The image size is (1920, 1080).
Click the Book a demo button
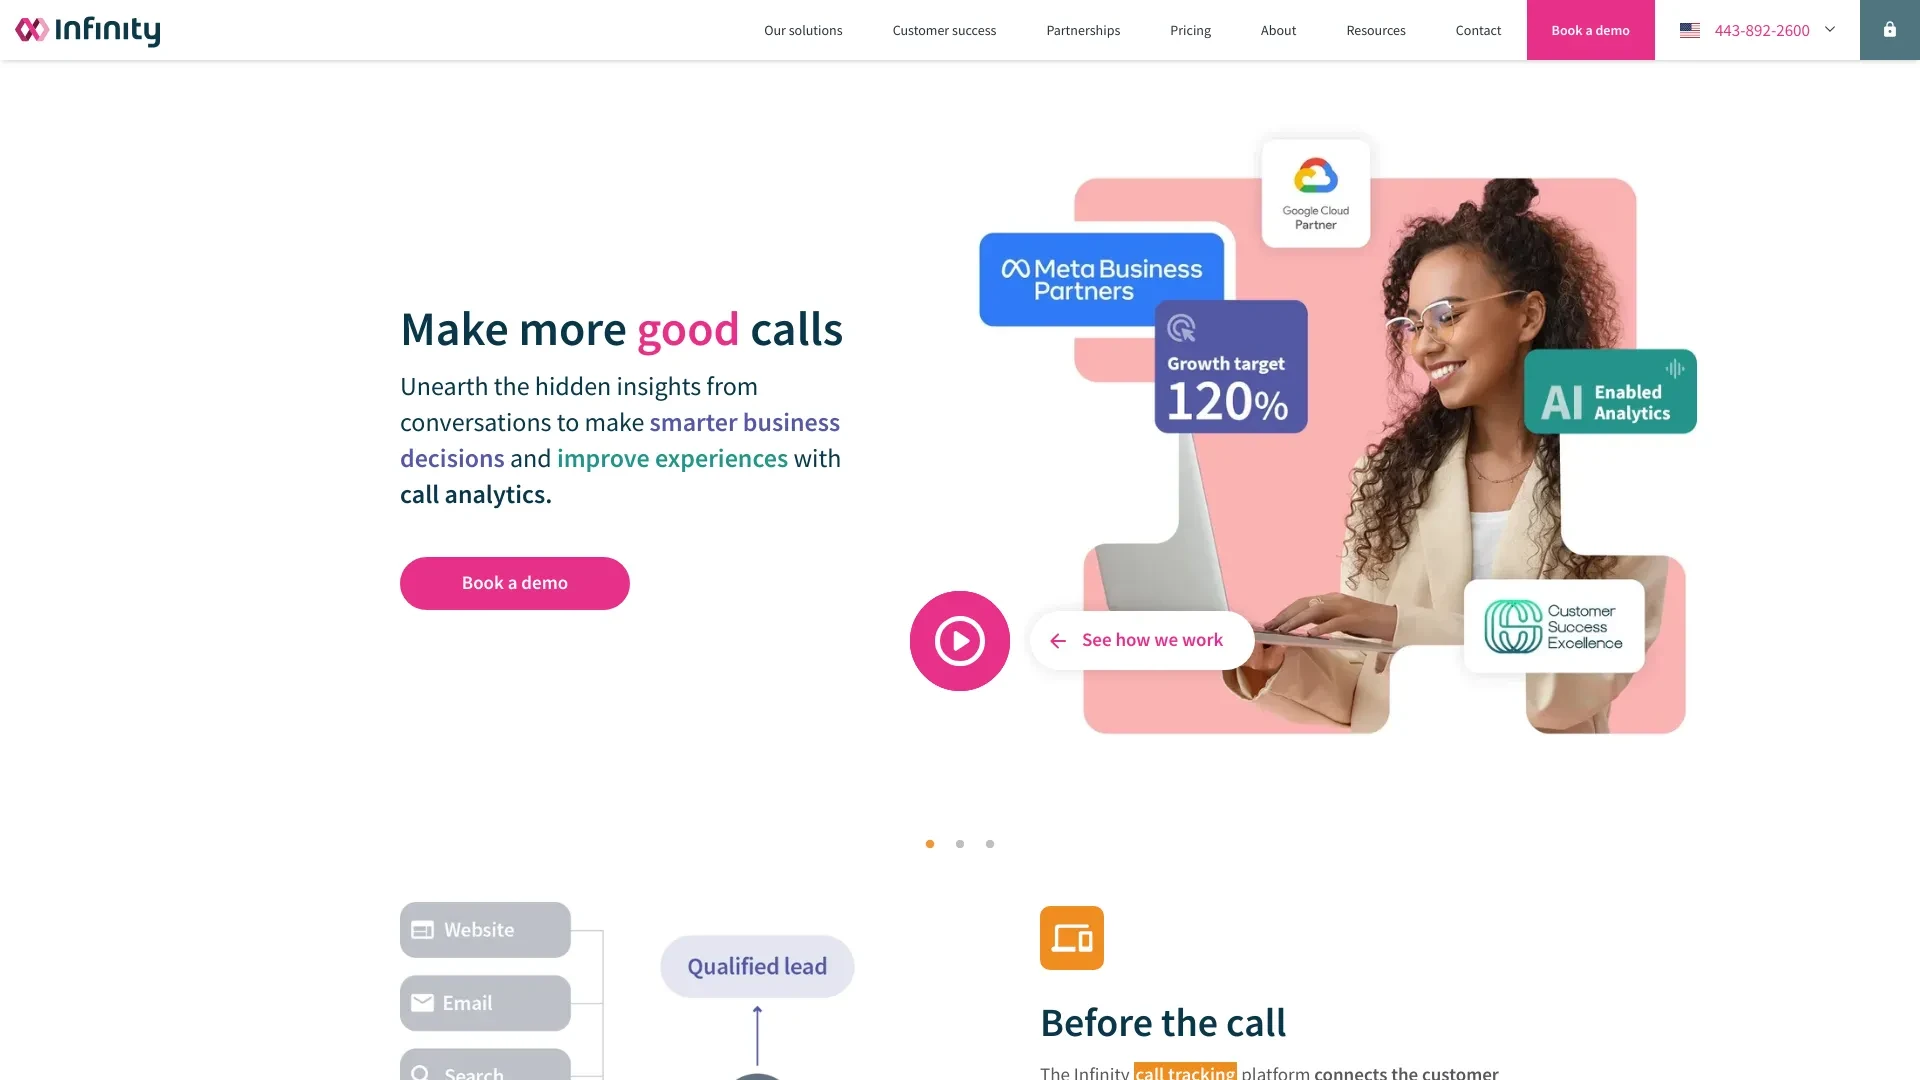click(514, 583)
